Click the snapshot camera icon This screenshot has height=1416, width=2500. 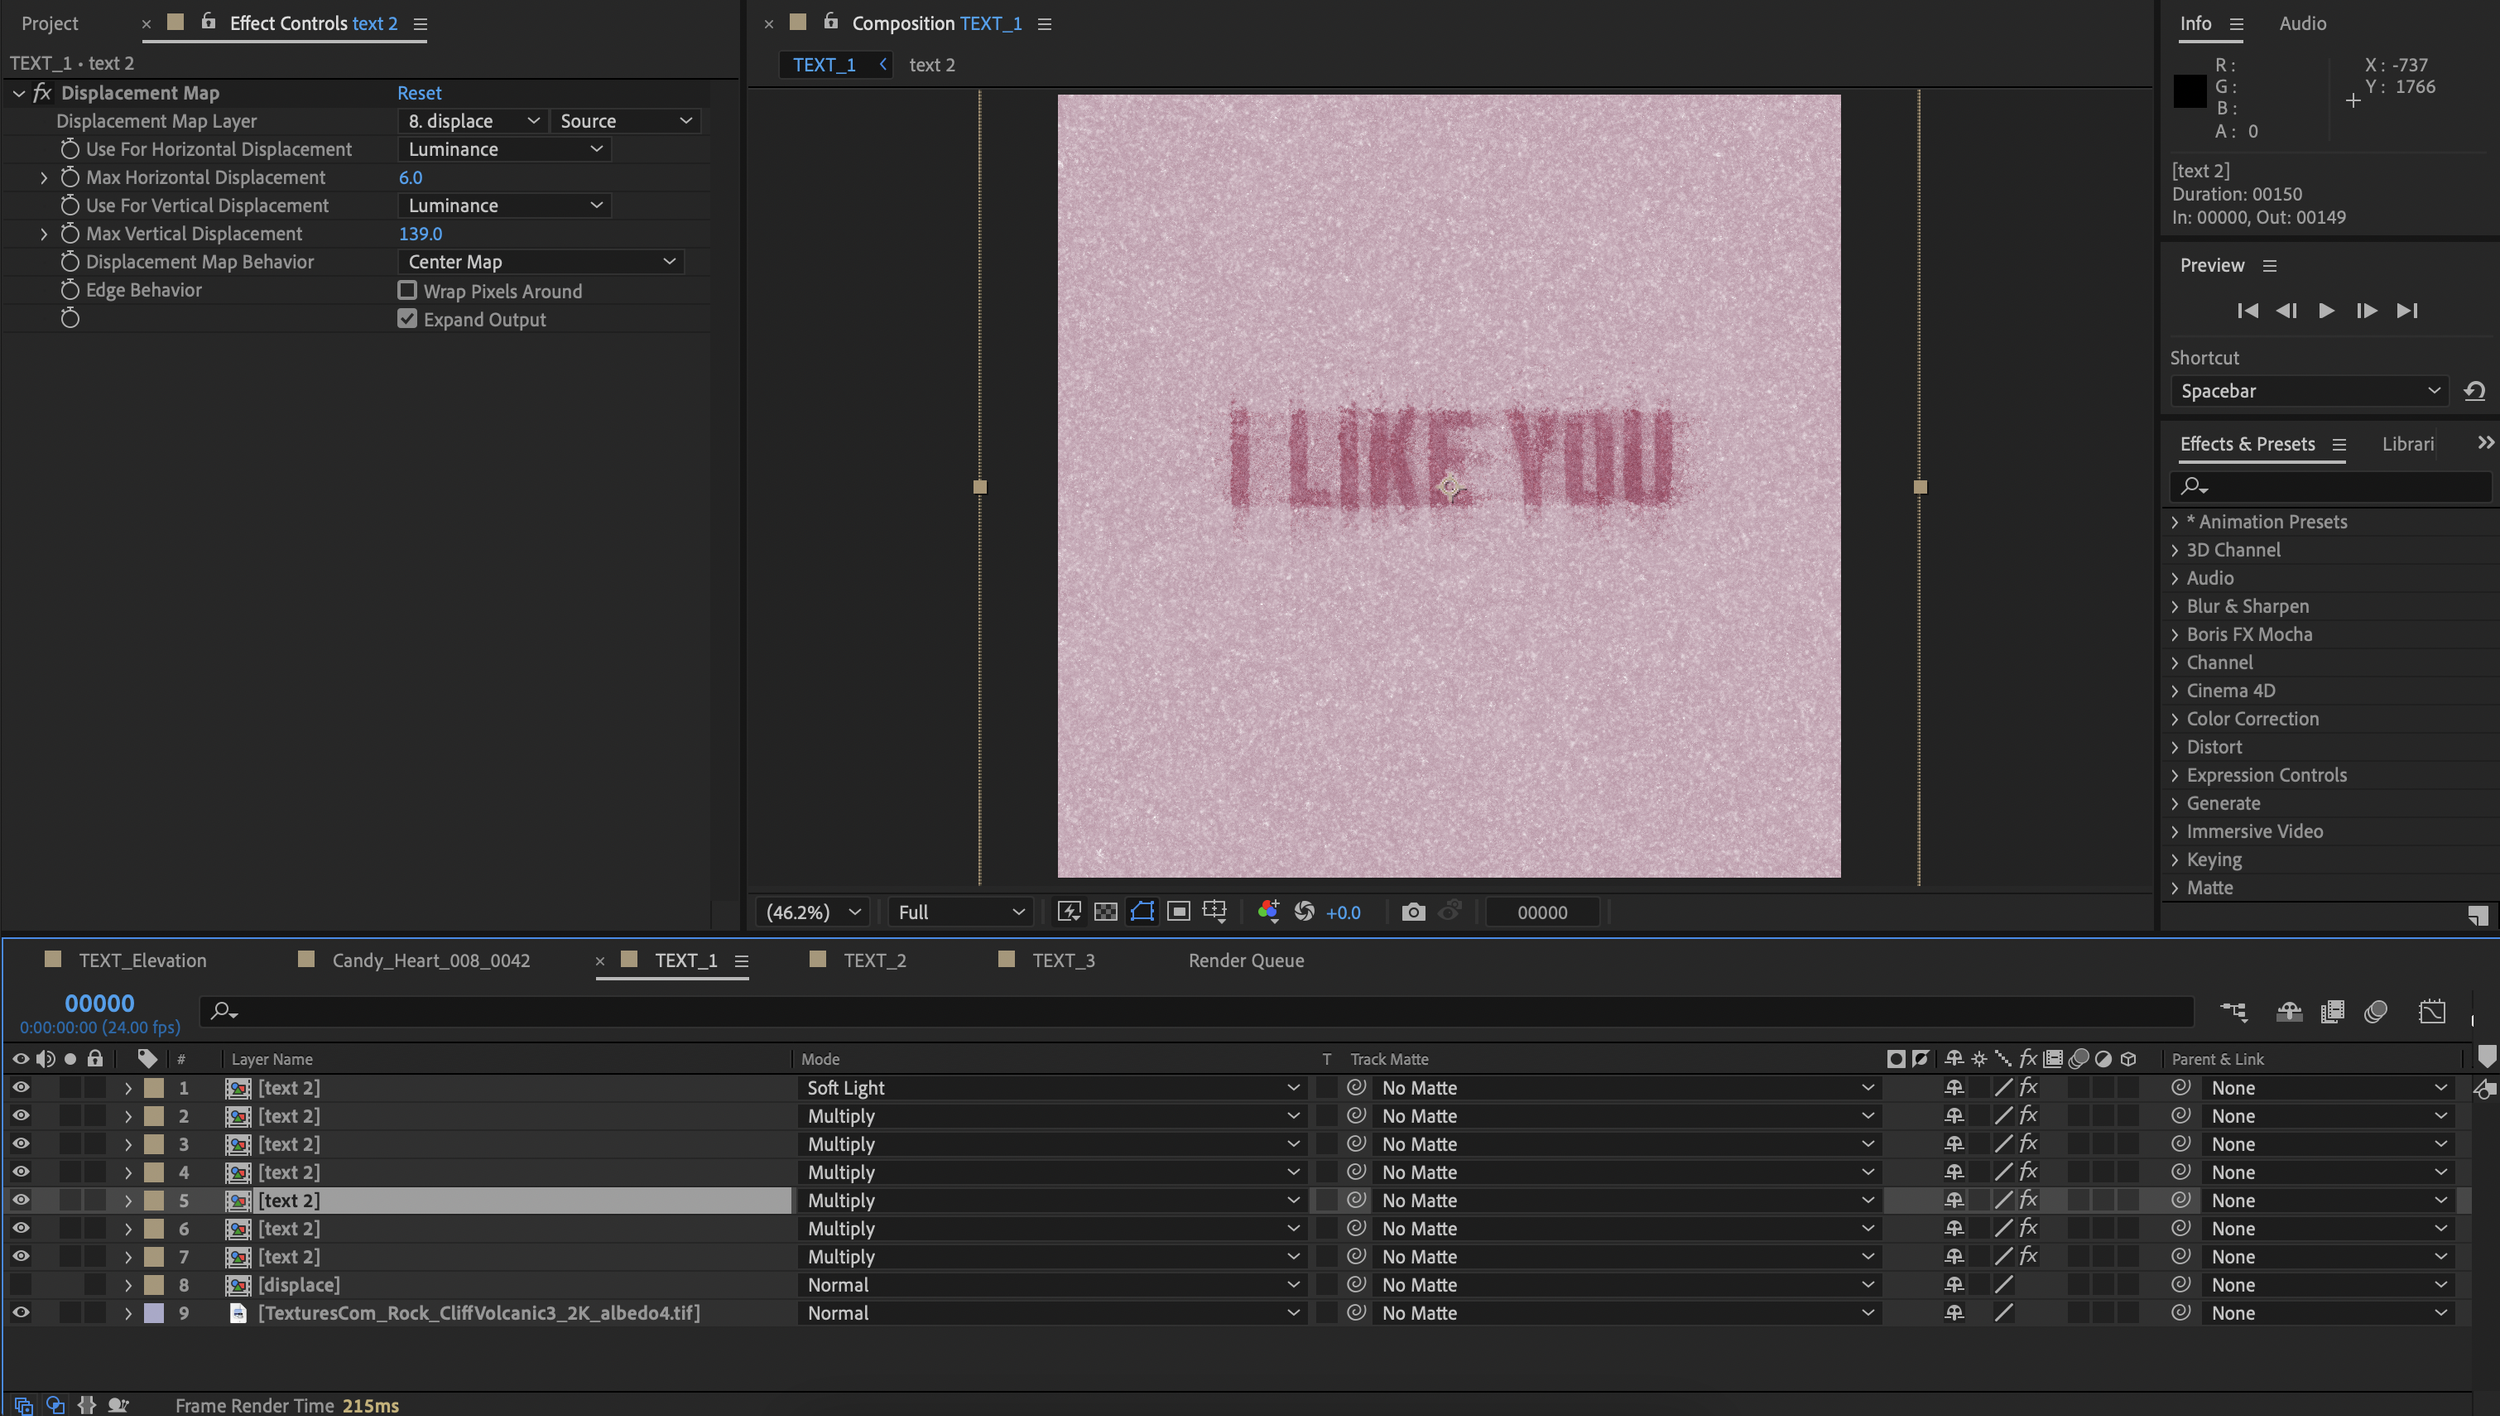[1412, 912]
